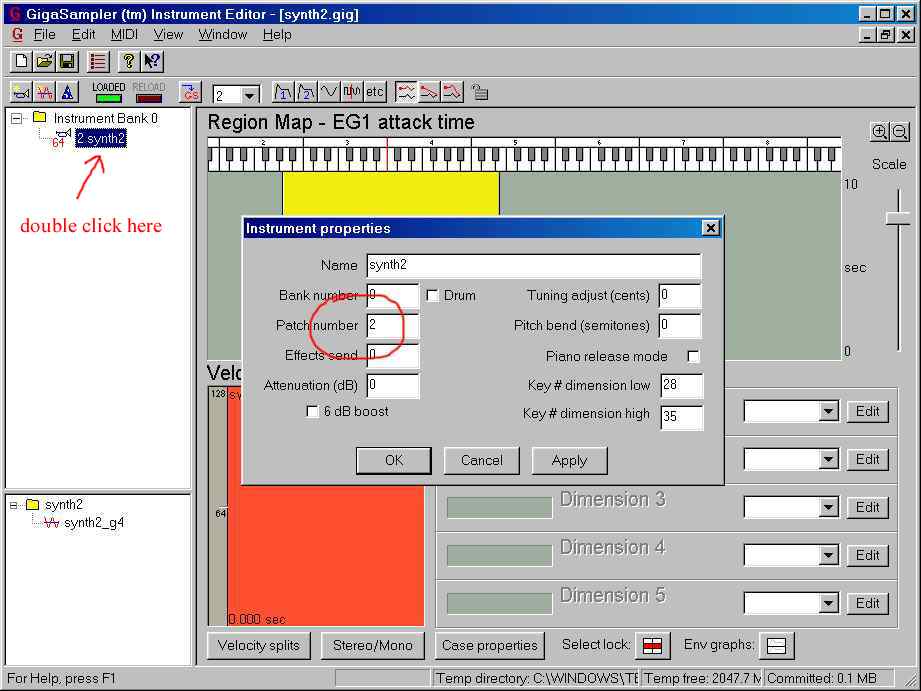Zoom out on the Region Map

[899, 132]
